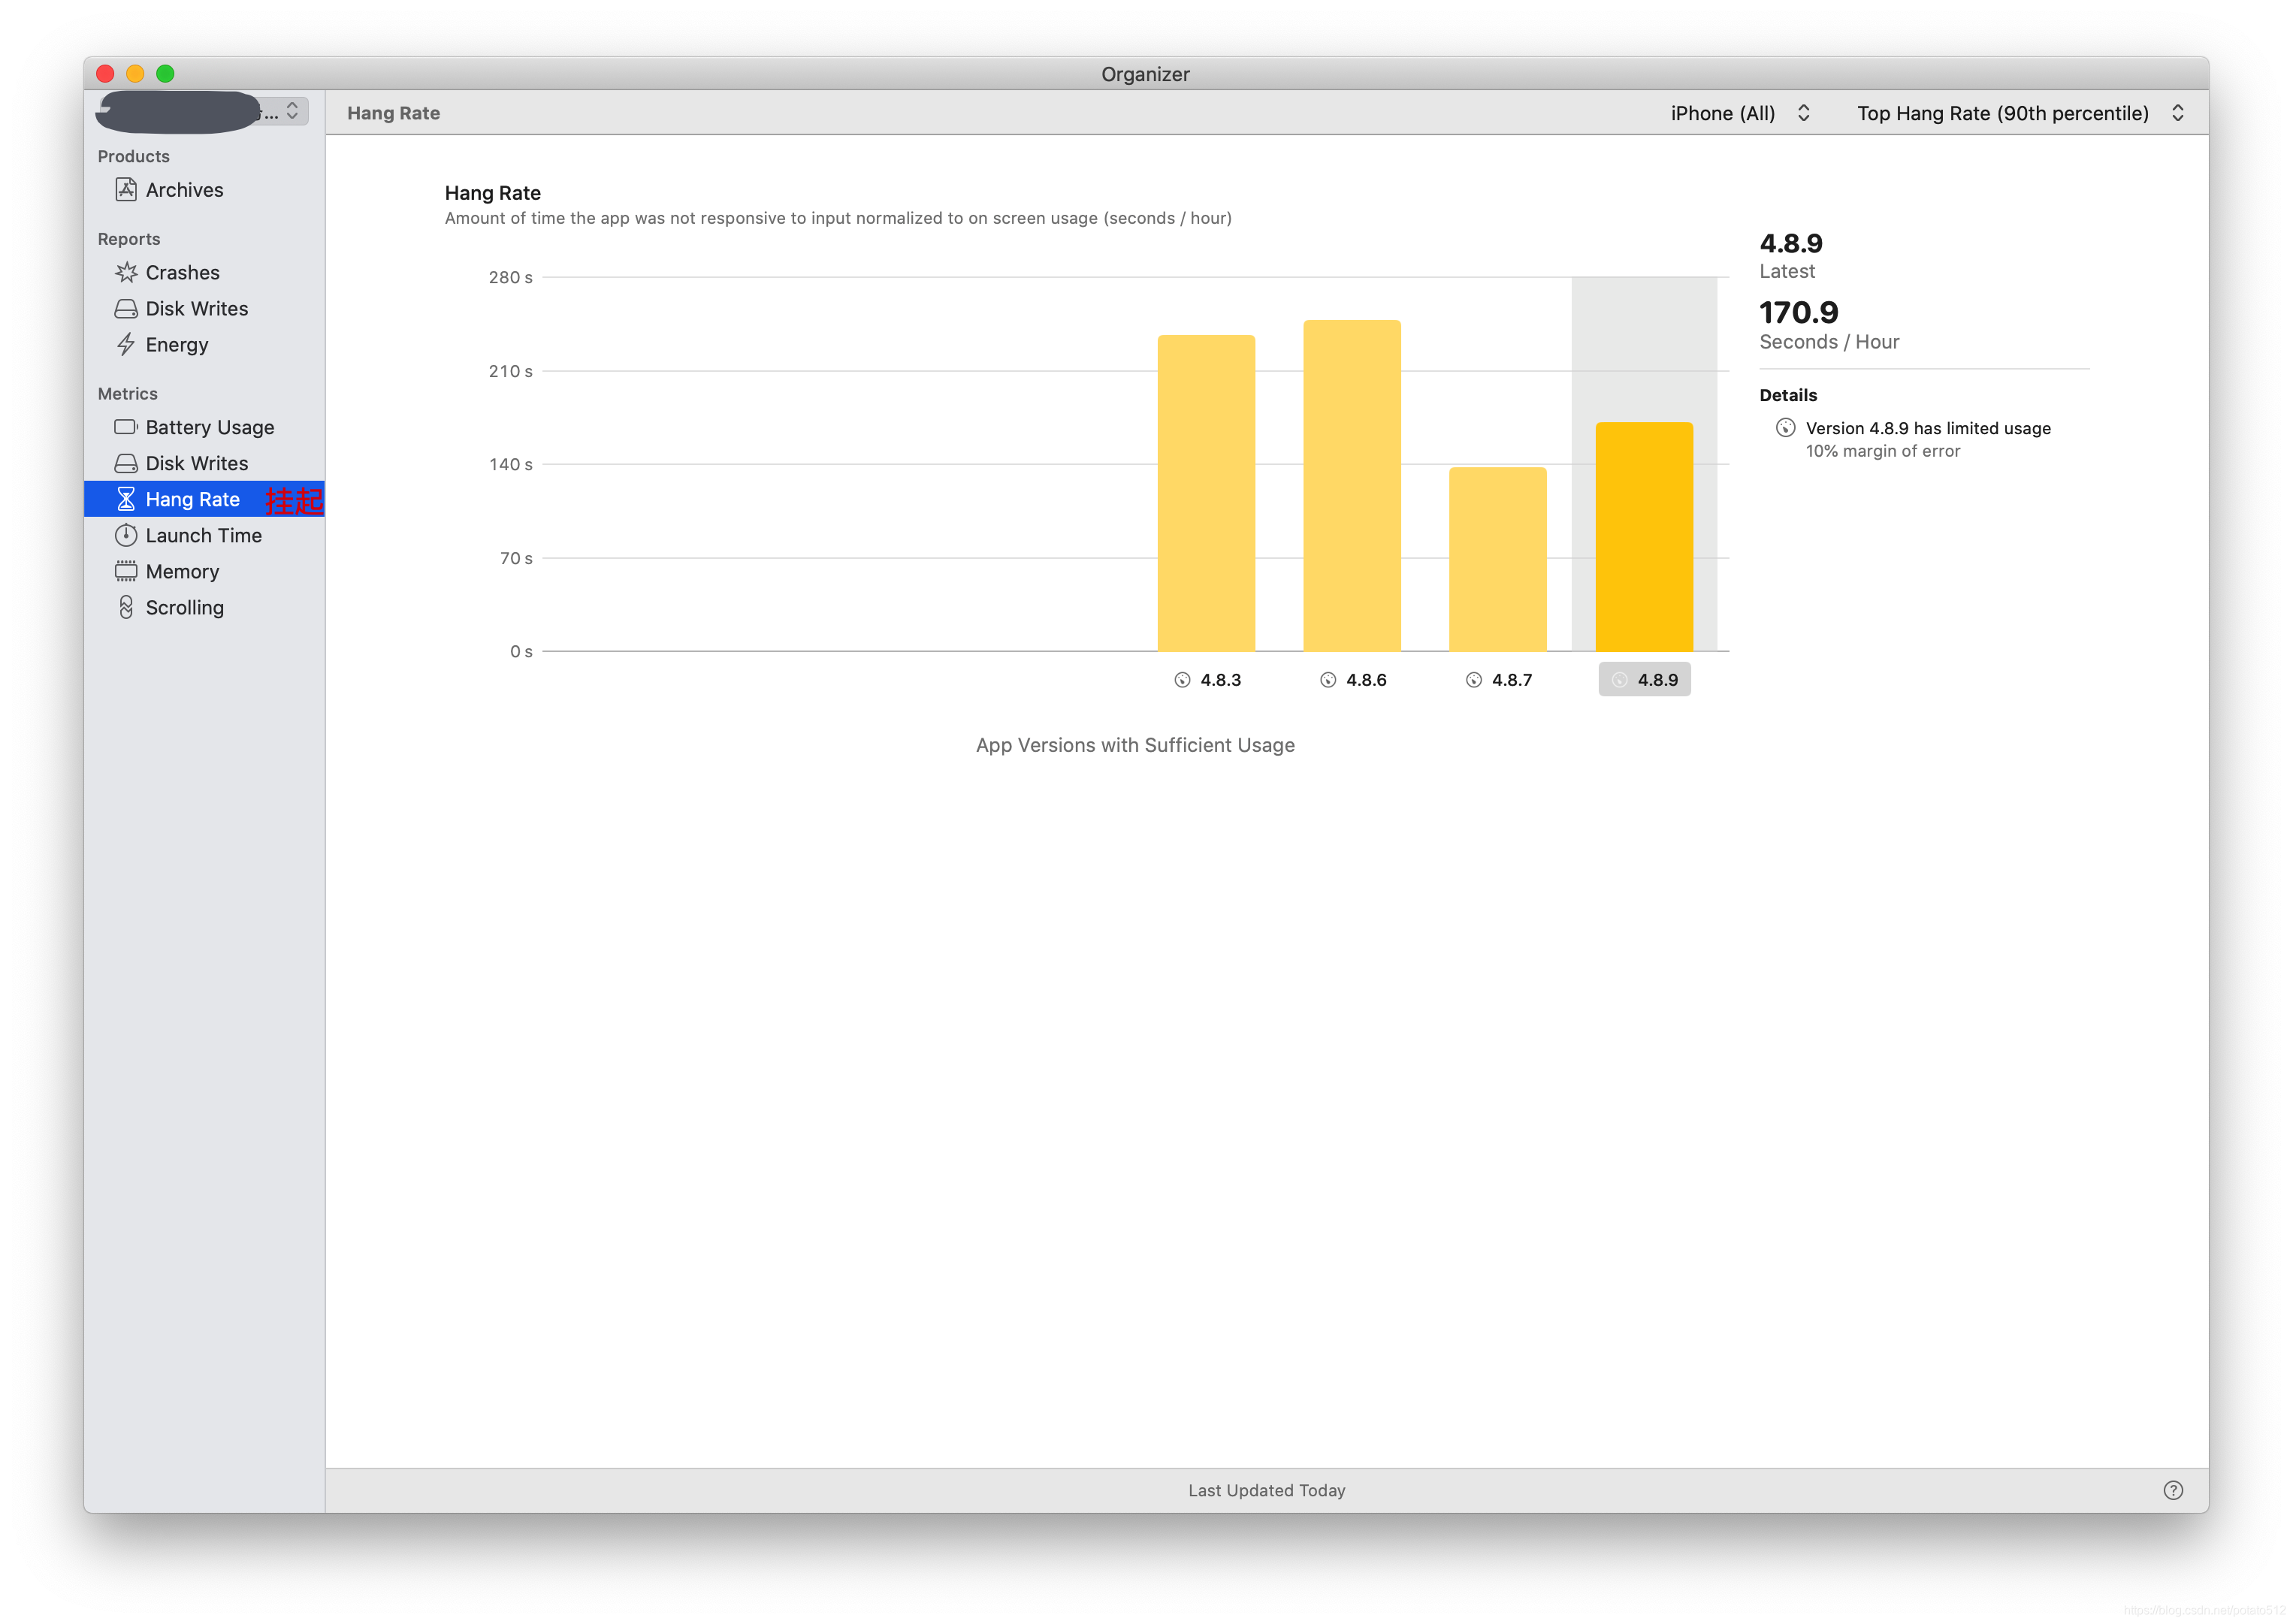Select the Hang Rate metric item
The image size is (2293, 1624).
coord(192,499)
